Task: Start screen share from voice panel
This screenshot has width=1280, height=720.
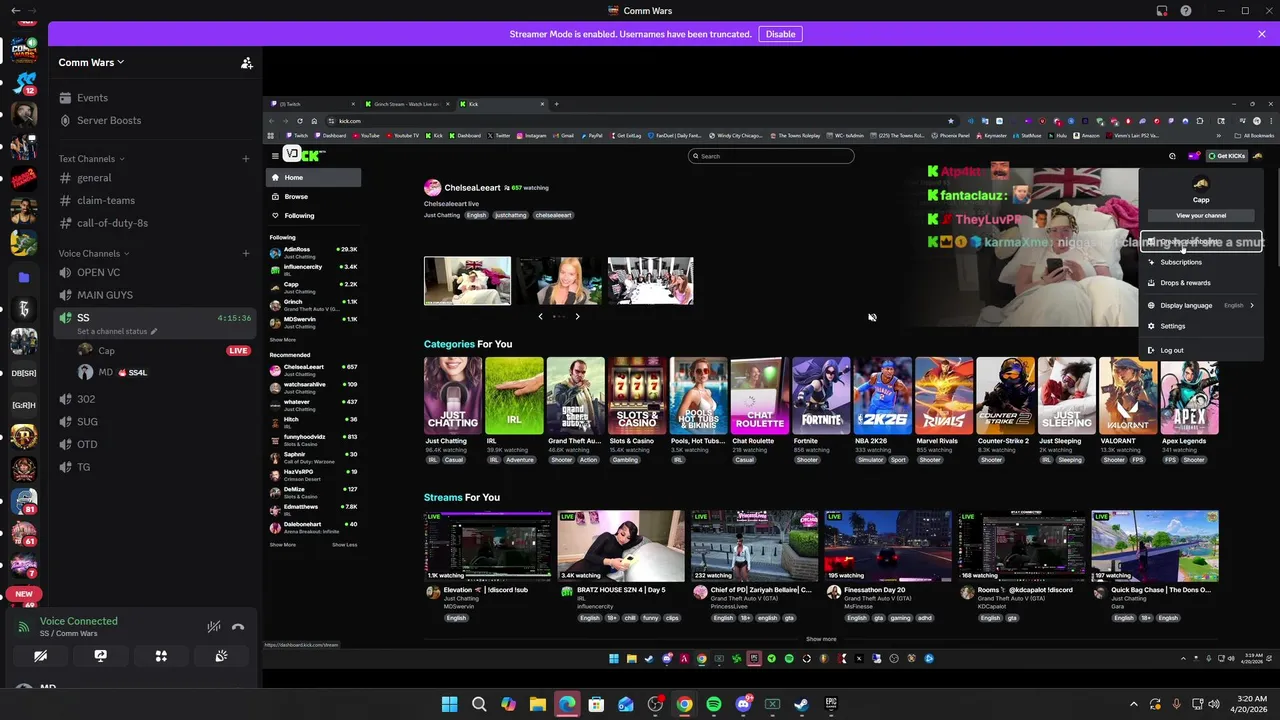Action: tap(100, 656)
